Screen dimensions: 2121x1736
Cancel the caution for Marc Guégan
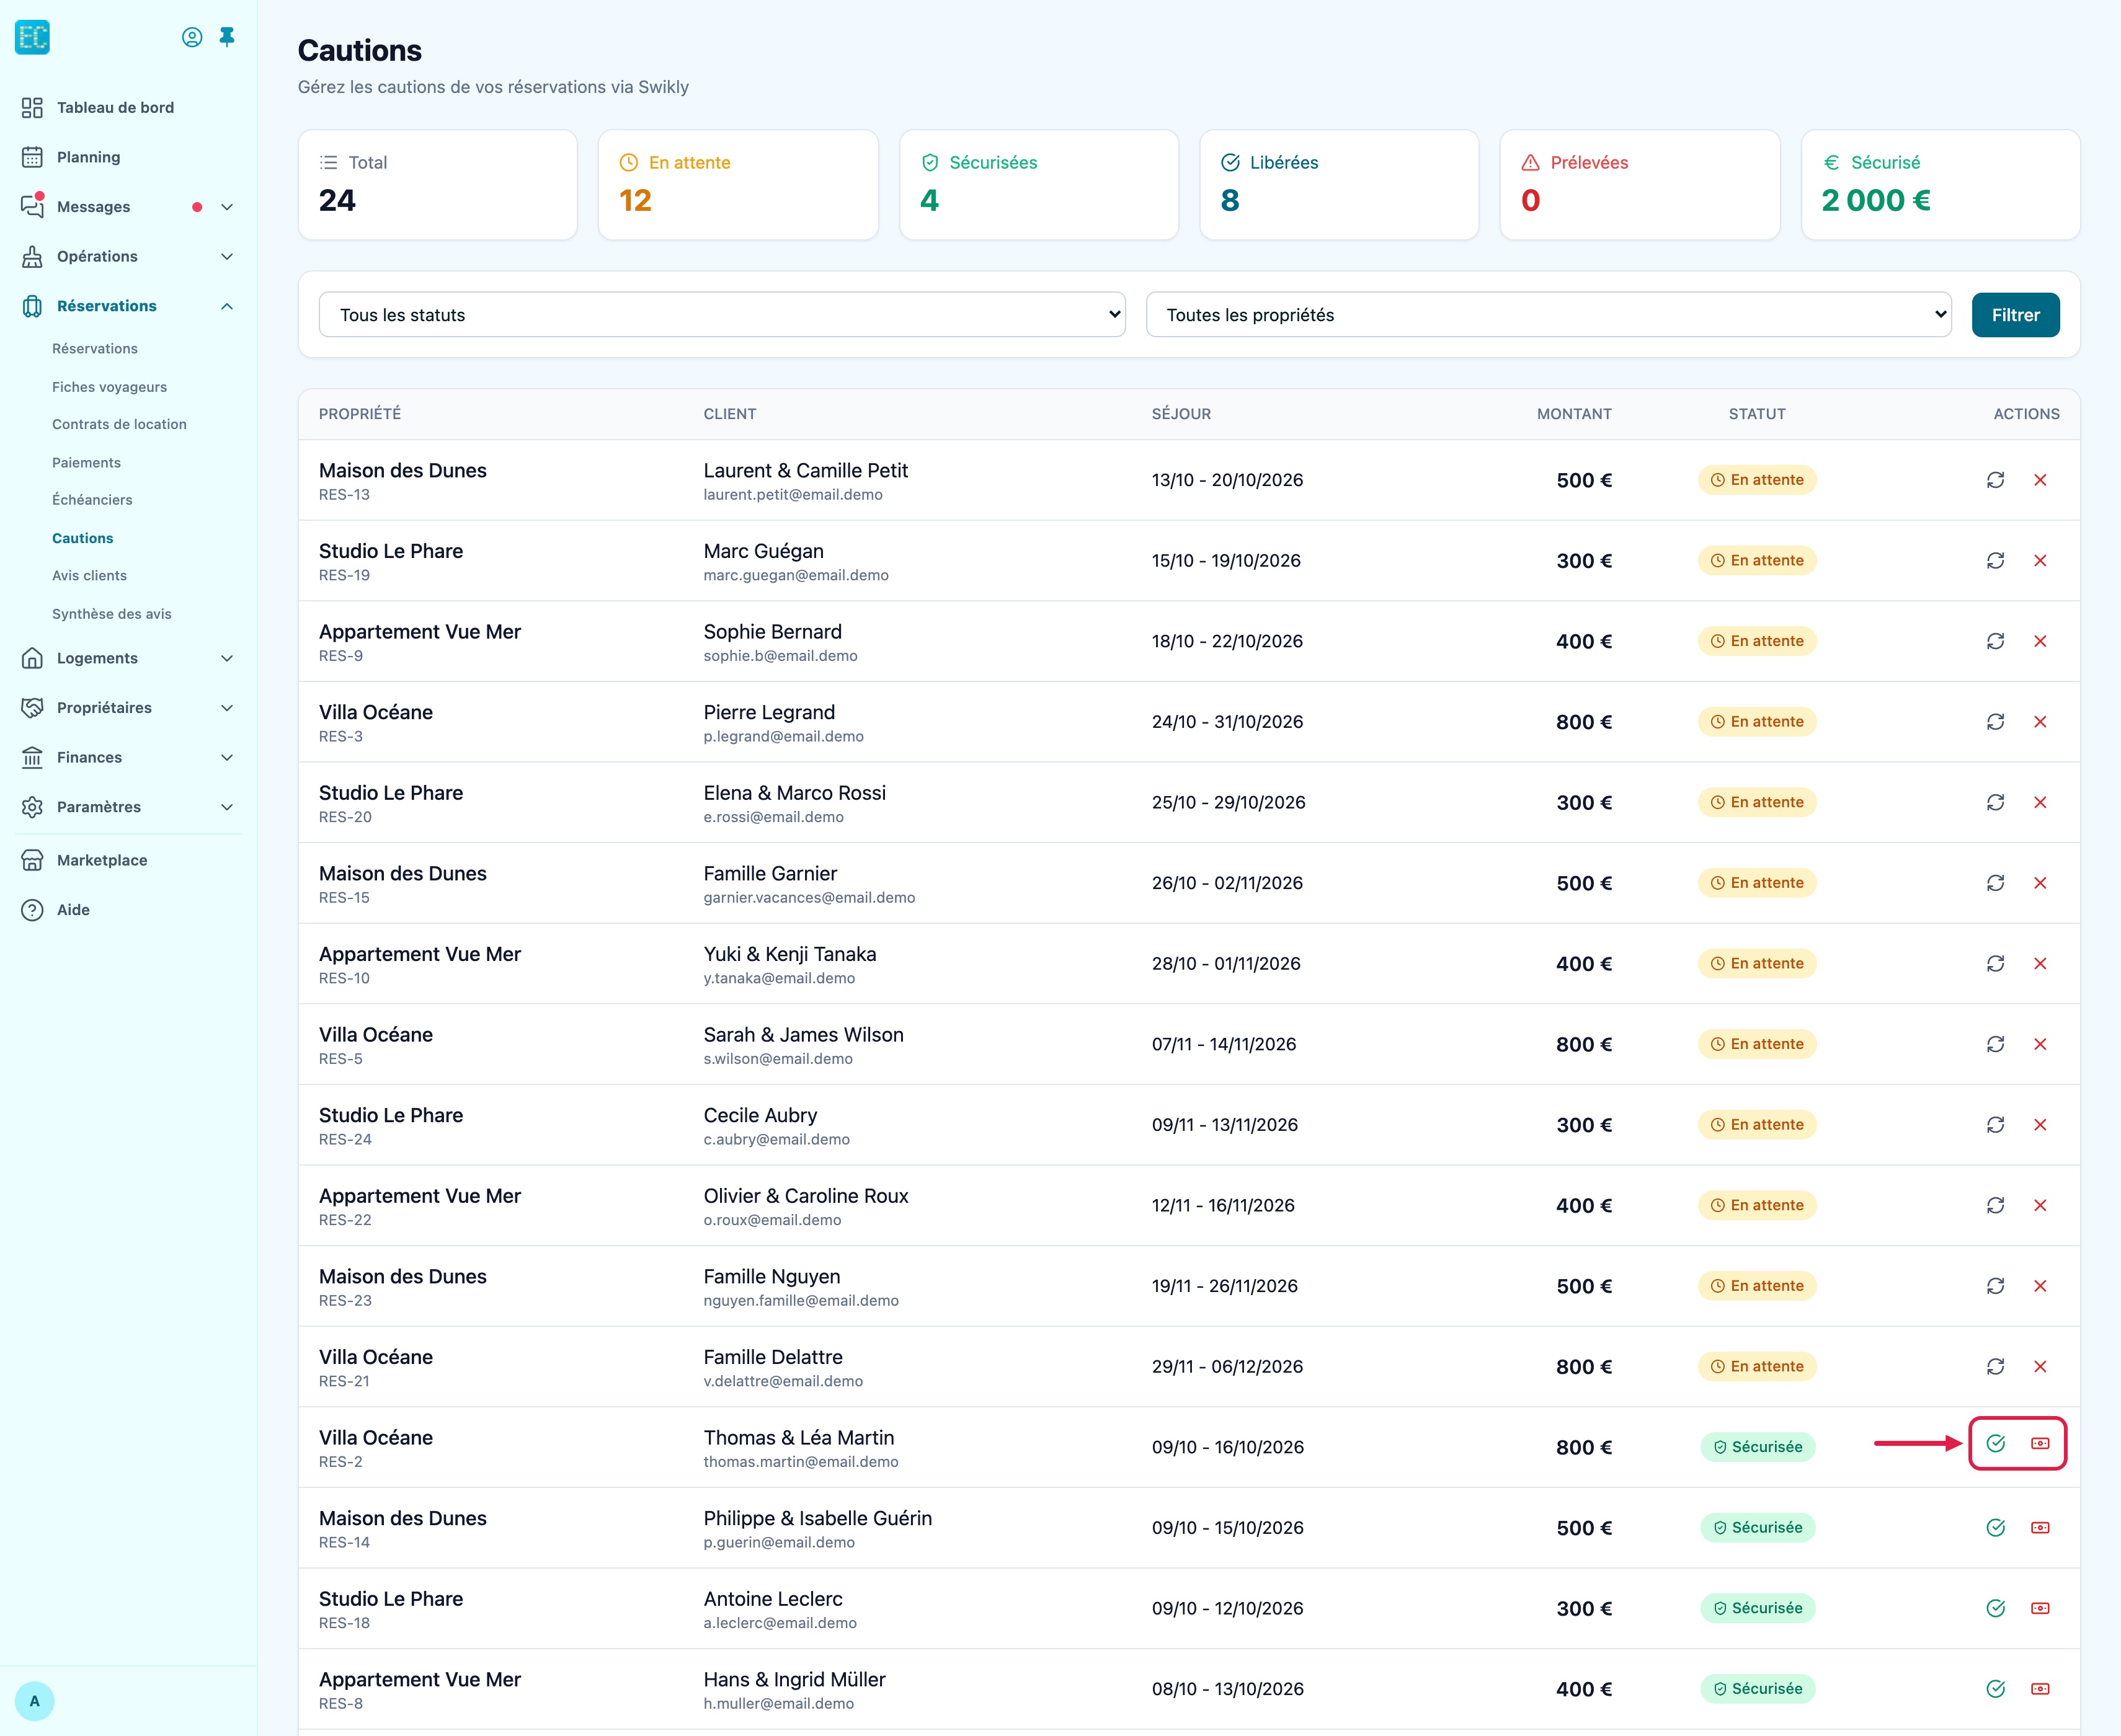pos(2040,561)
